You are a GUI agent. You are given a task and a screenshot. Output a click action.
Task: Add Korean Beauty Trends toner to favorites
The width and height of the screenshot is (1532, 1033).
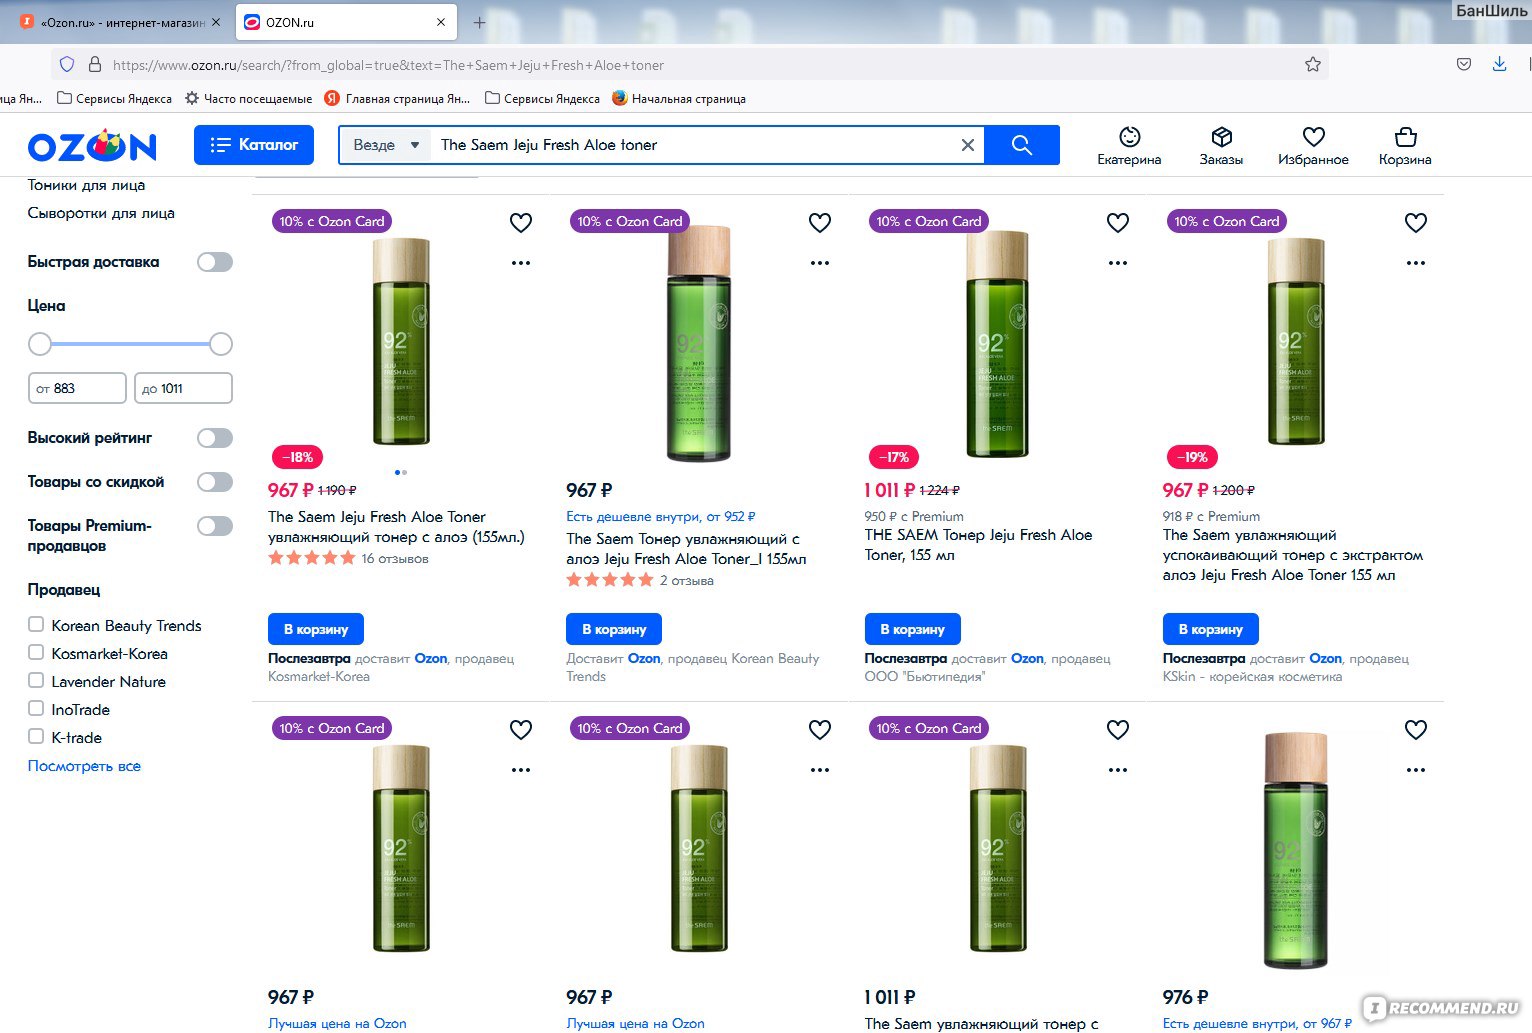(820, 223)
